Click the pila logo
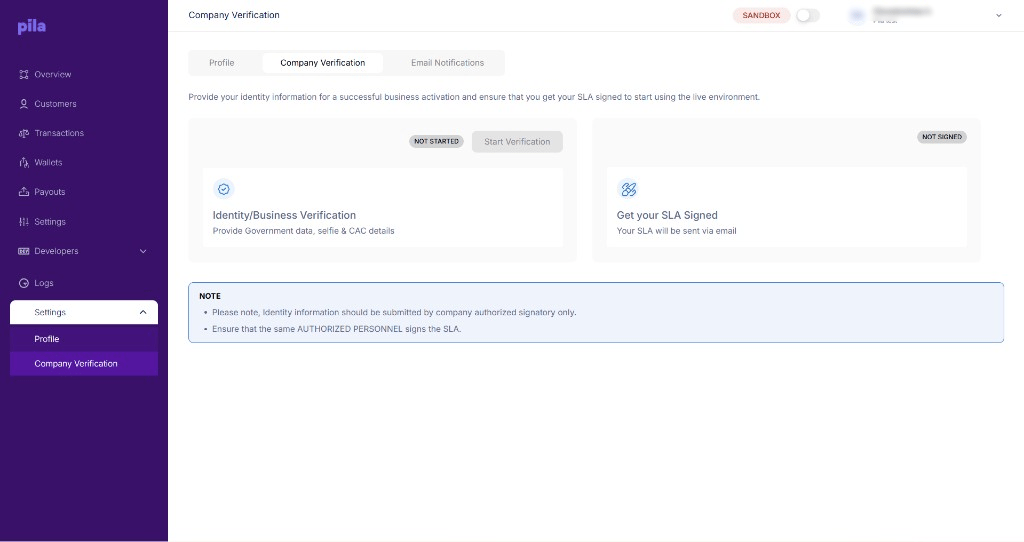 (x=31, y=26)
